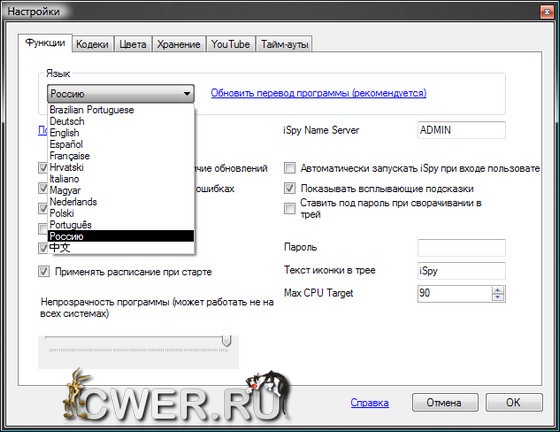Toggle show popup tooltips checkbox
The height and width of the screenshot is (432, 560).
coord(290,188)
